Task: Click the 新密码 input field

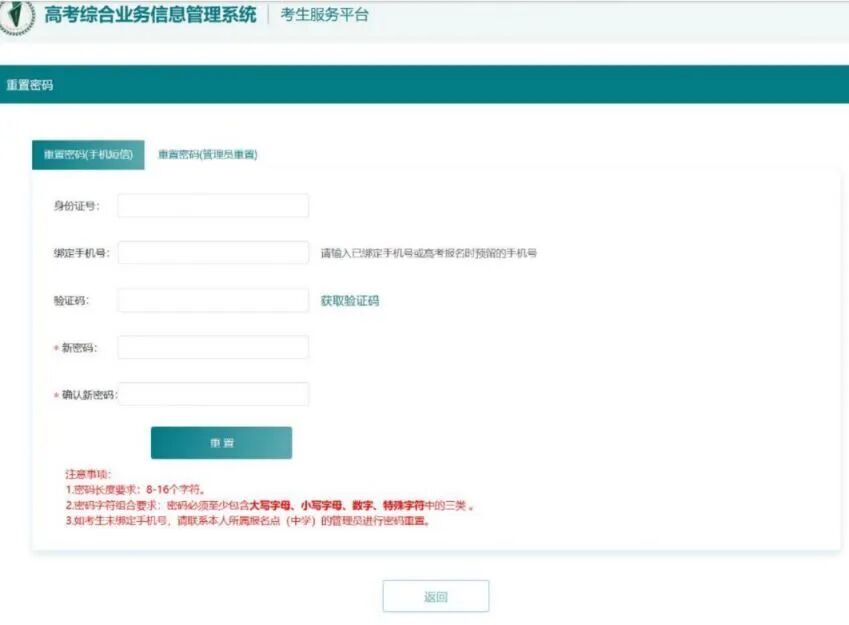Action: tap(213, 347)
